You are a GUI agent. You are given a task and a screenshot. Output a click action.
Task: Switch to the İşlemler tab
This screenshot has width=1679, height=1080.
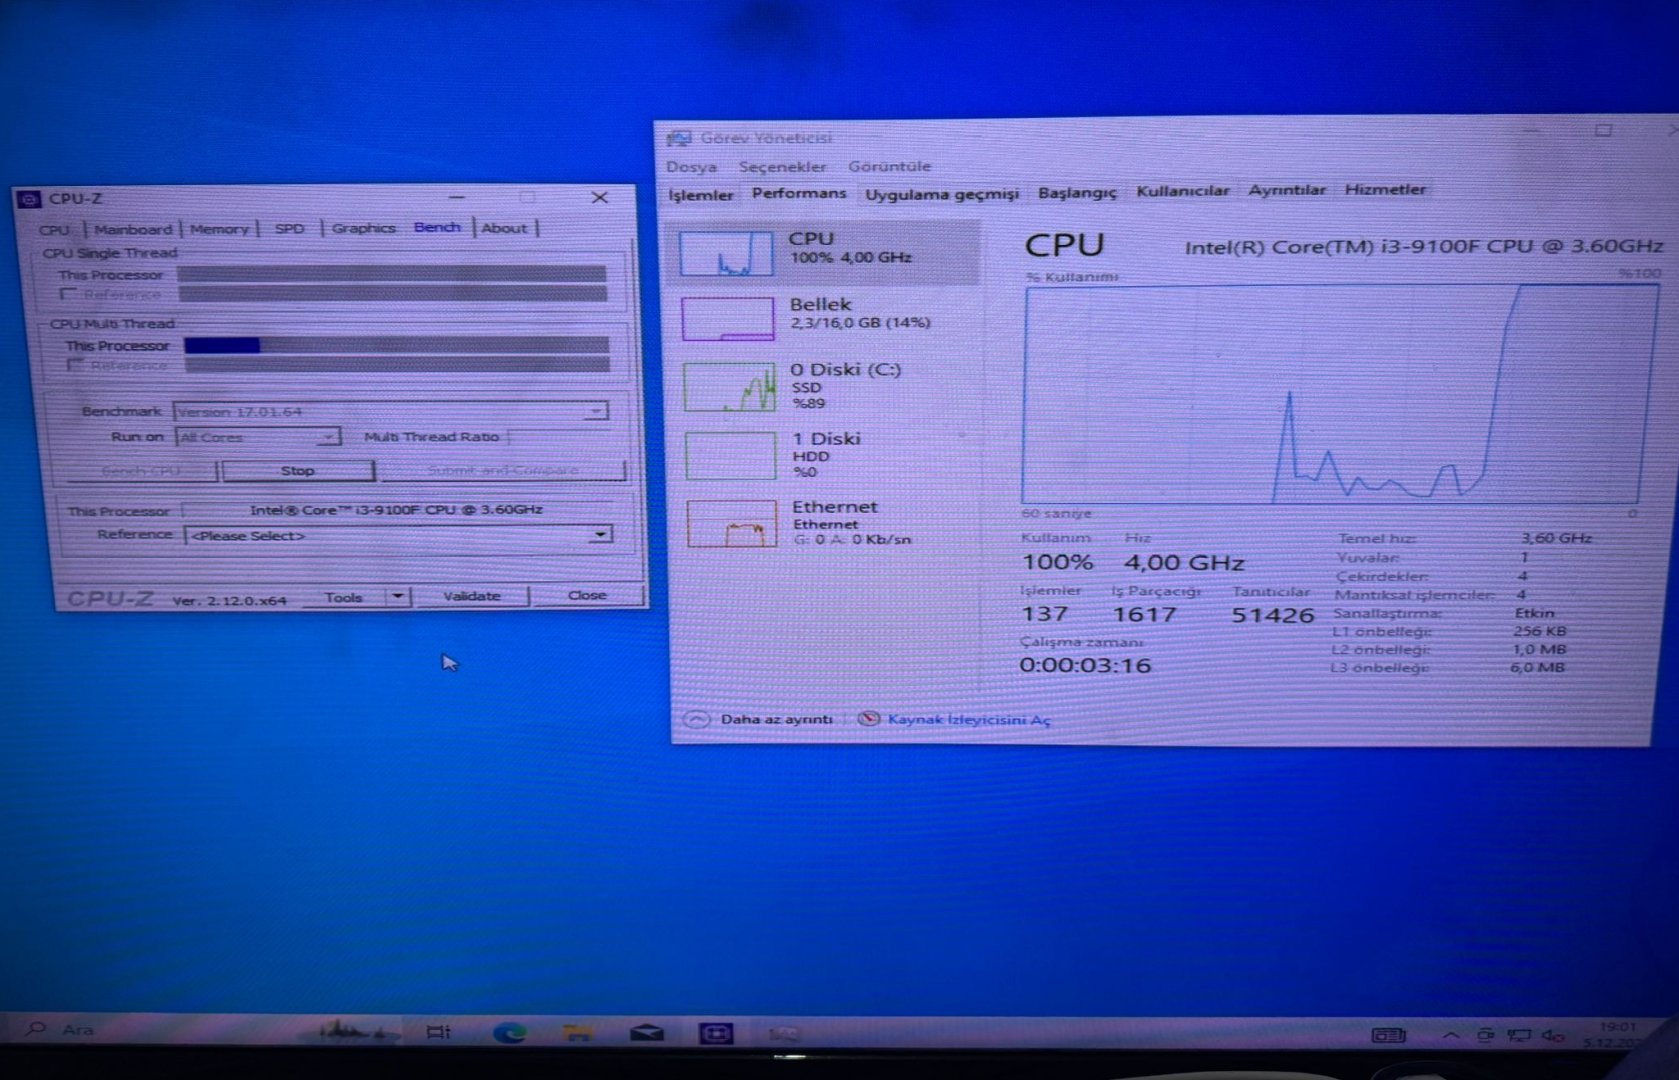click(x=701, y=195)
